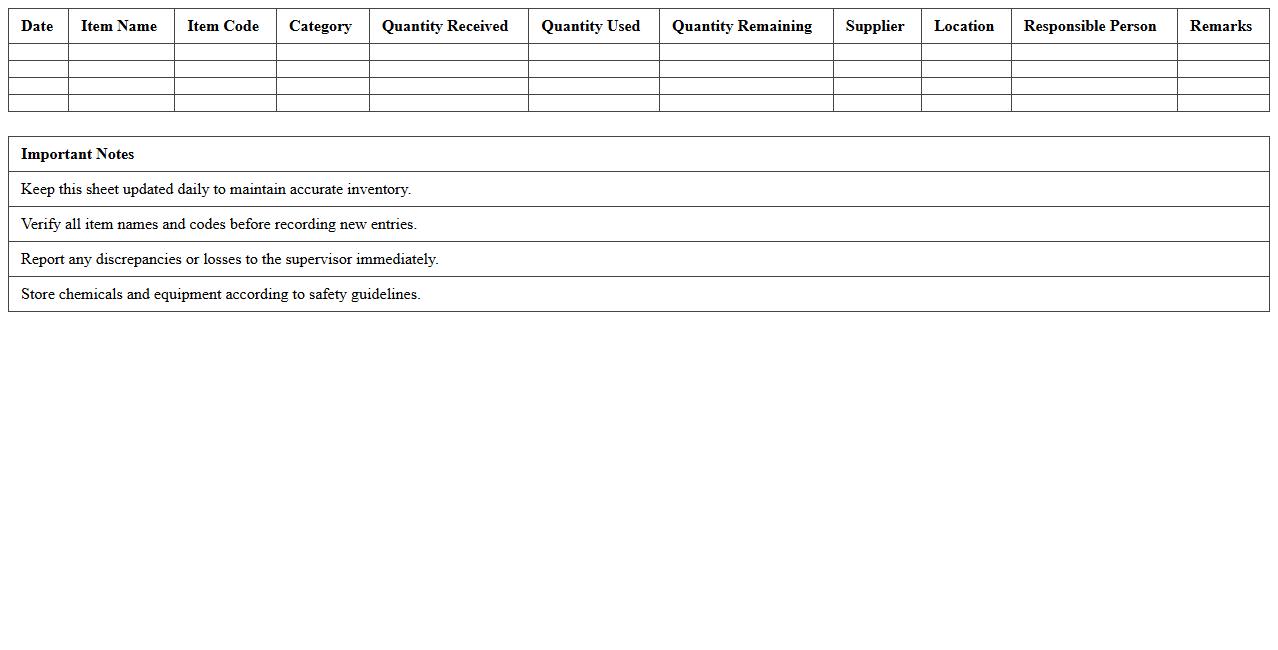Click the Quantity Received column header
This screenshot has width=1278, height=650.
(445, 26)
